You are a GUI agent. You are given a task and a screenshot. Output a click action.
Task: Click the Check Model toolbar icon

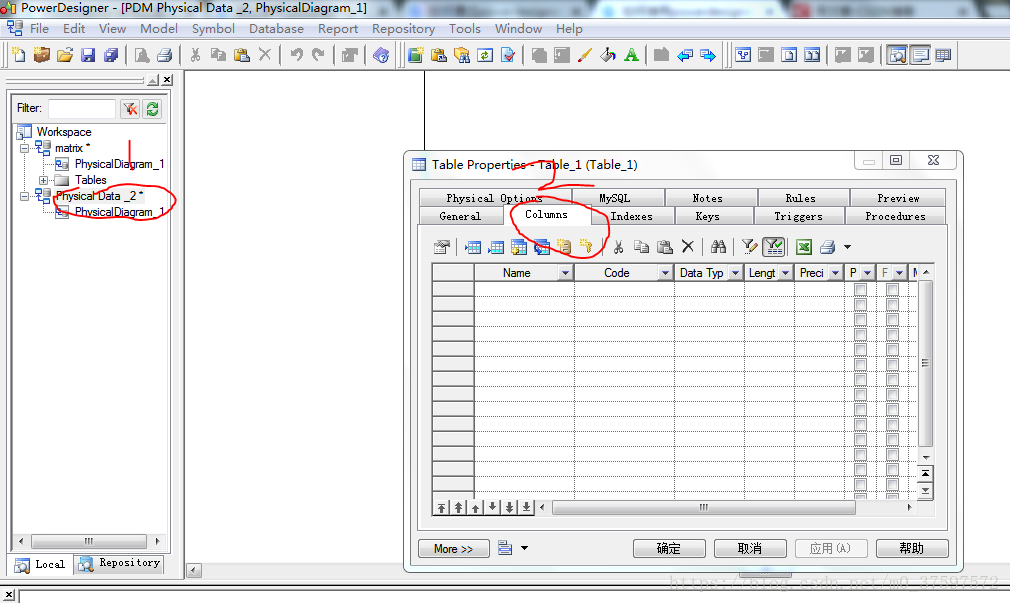[x=508, y=55]
